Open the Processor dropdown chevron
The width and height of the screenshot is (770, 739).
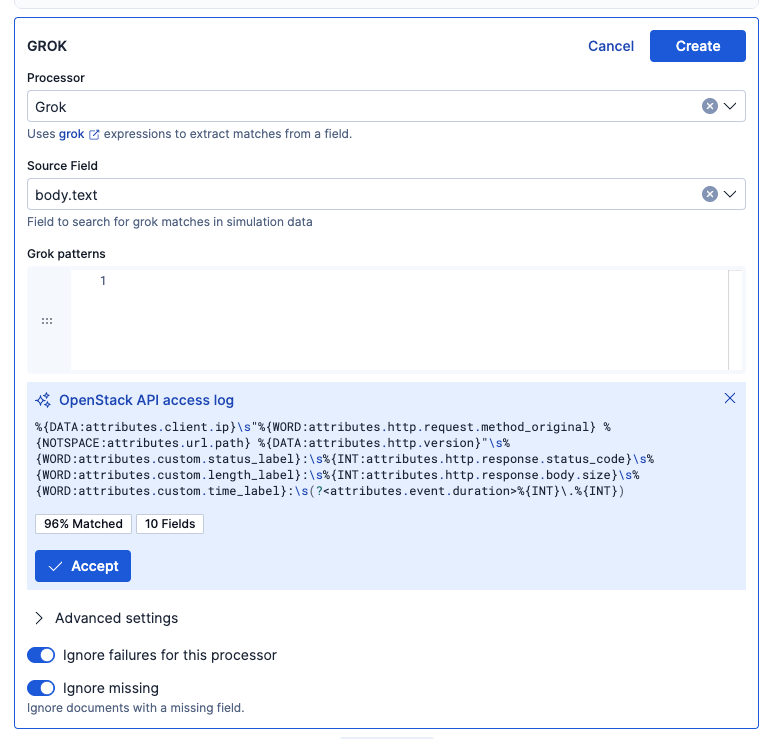point(730,106)
